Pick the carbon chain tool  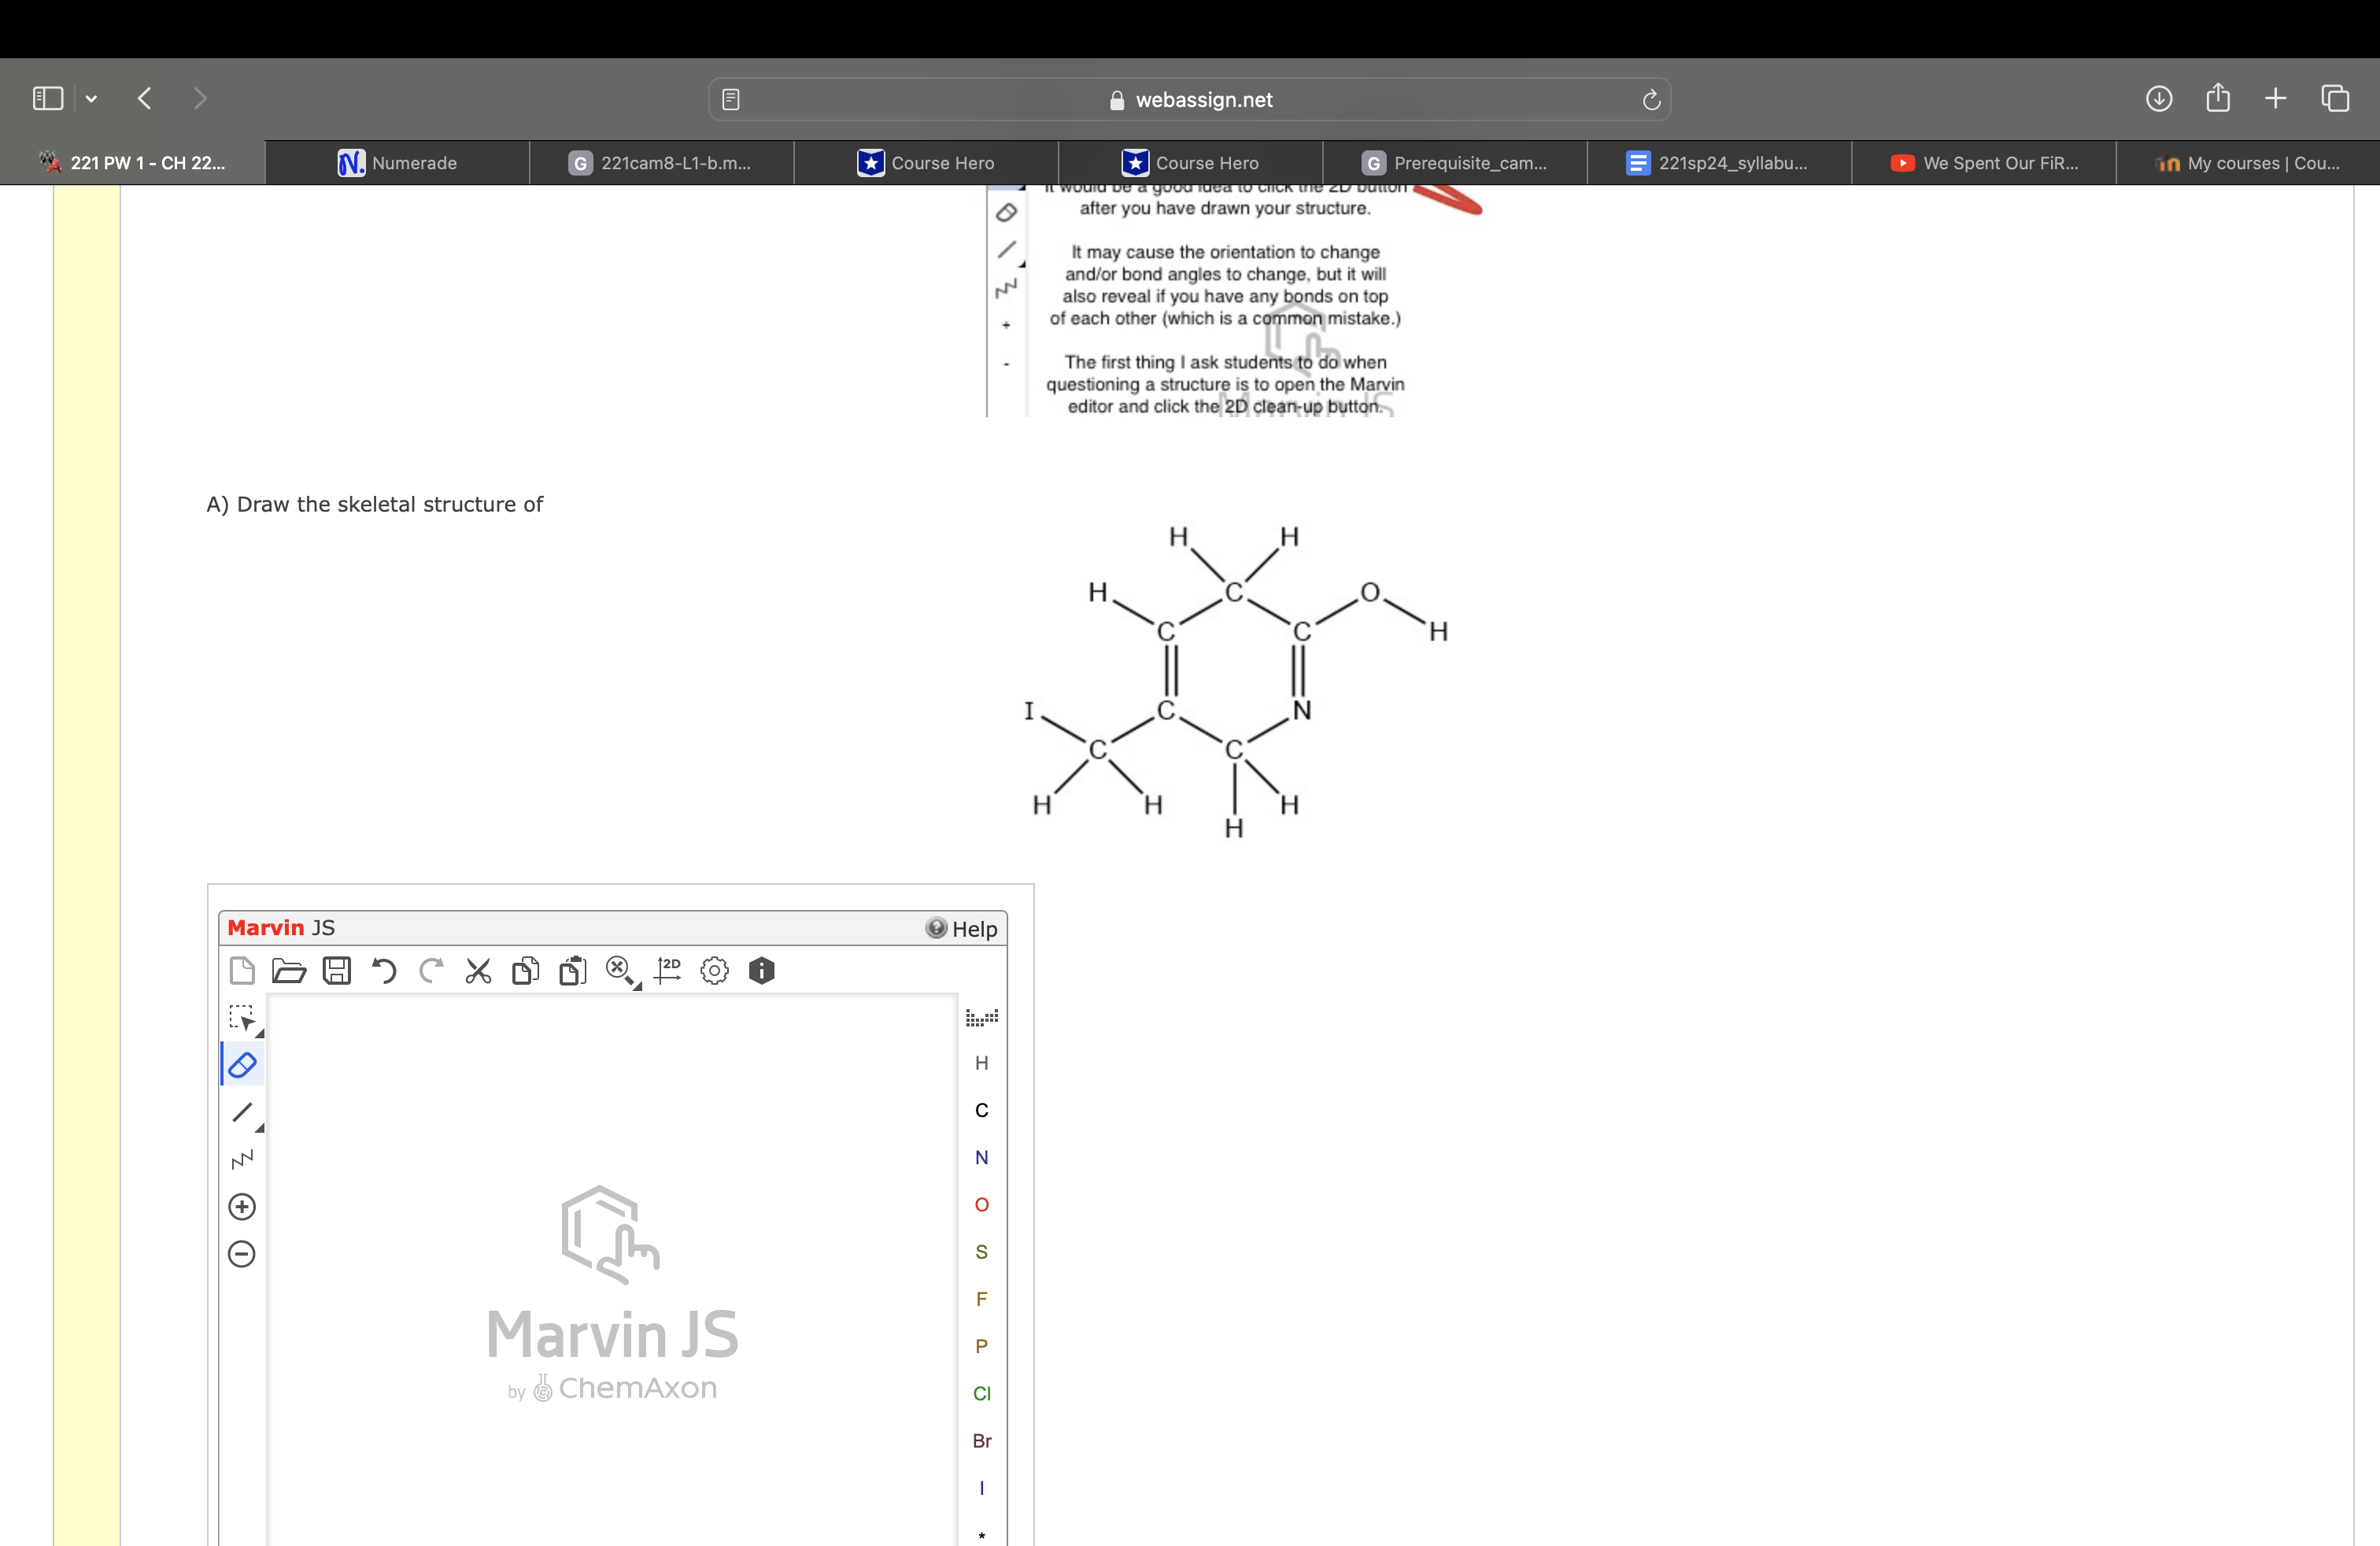coord(242,1159)
